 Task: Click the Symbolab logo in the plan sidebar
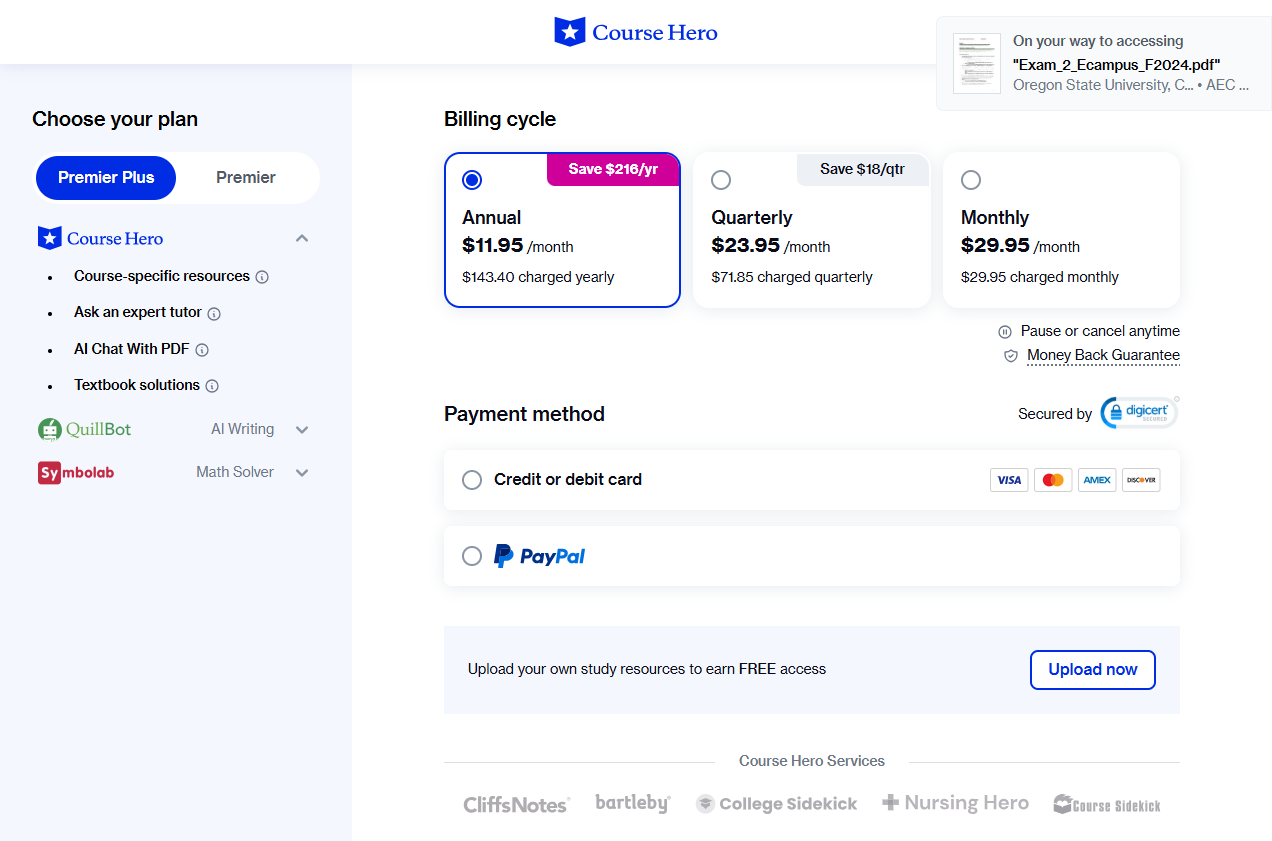[x=76, y=472]
